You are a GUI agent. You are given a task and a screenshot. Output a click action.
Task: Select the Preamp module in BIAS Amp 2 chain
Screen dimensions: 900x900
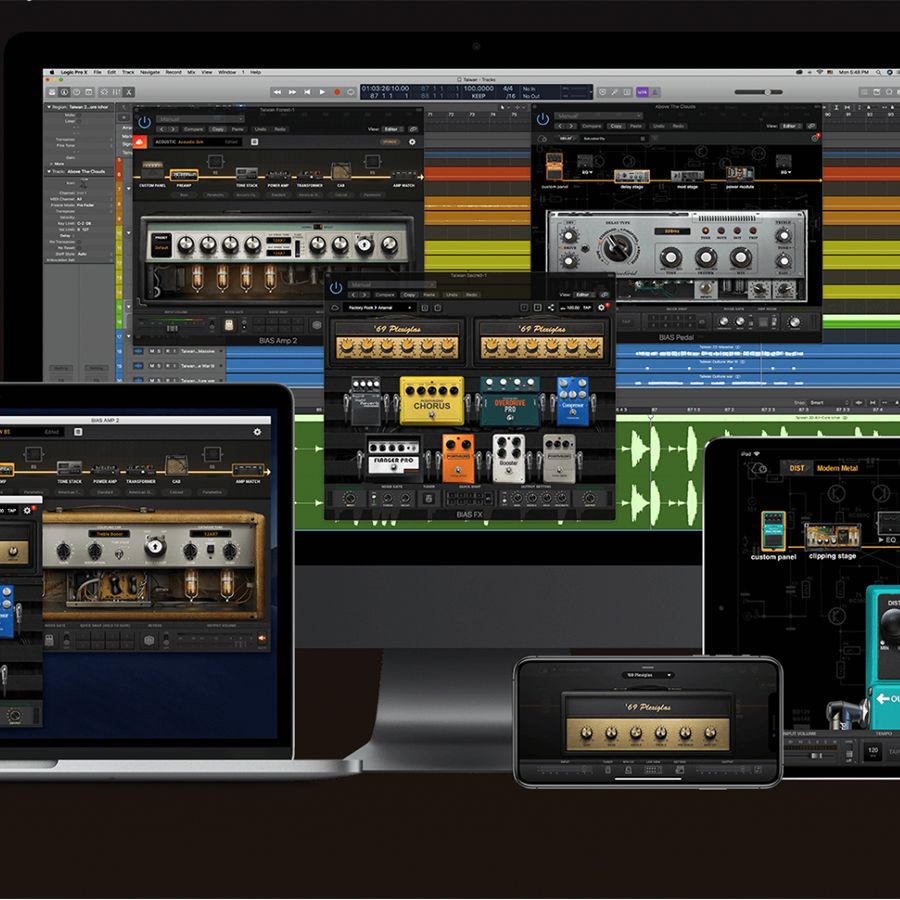[x=184, y=176]
